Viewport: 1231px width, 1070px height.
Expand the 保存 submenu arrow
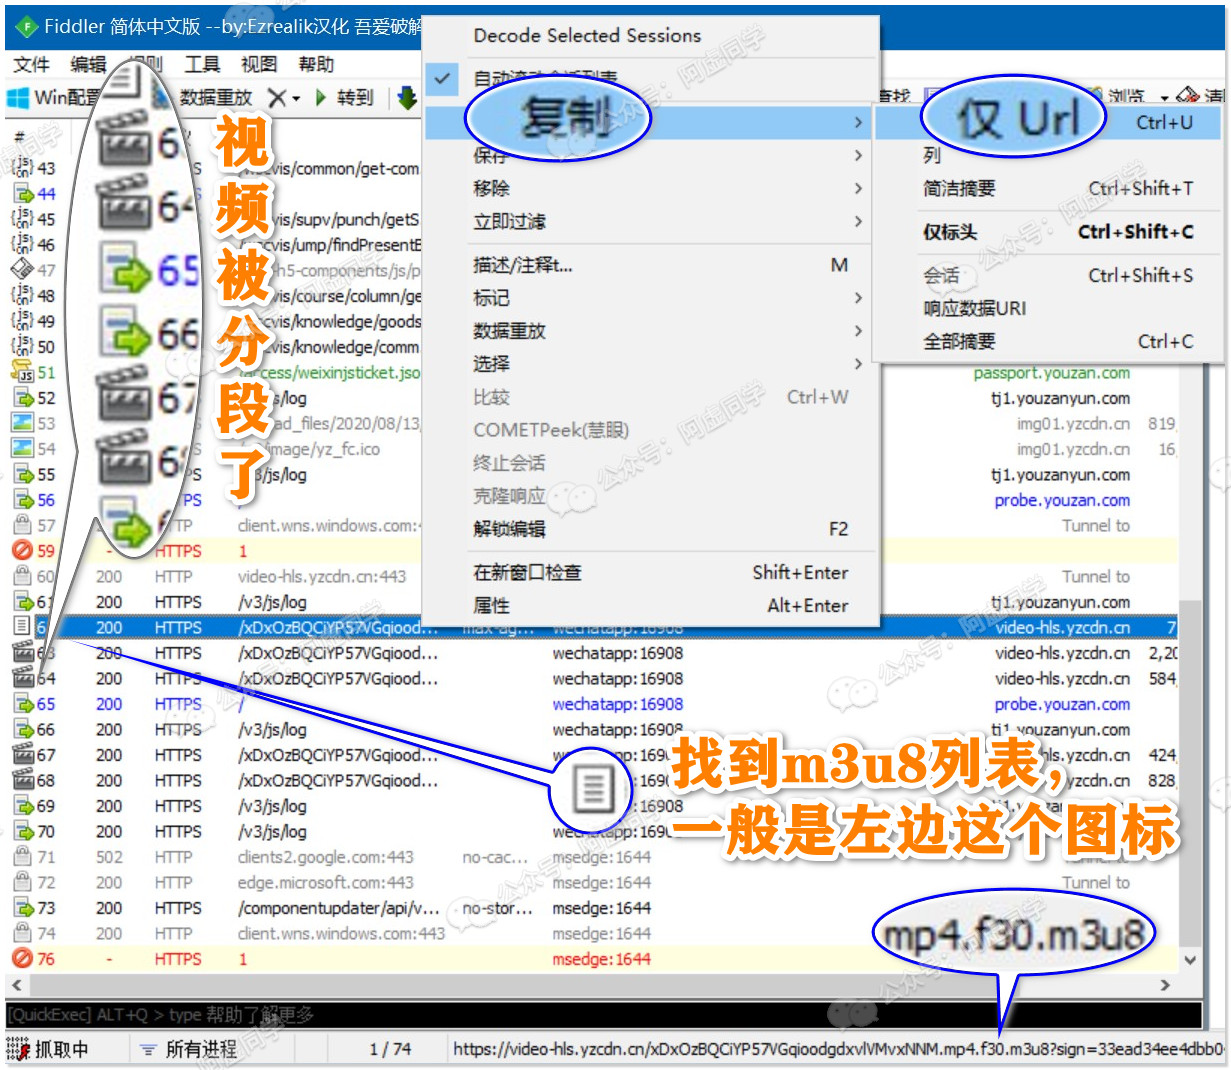(x=858, y=155)
